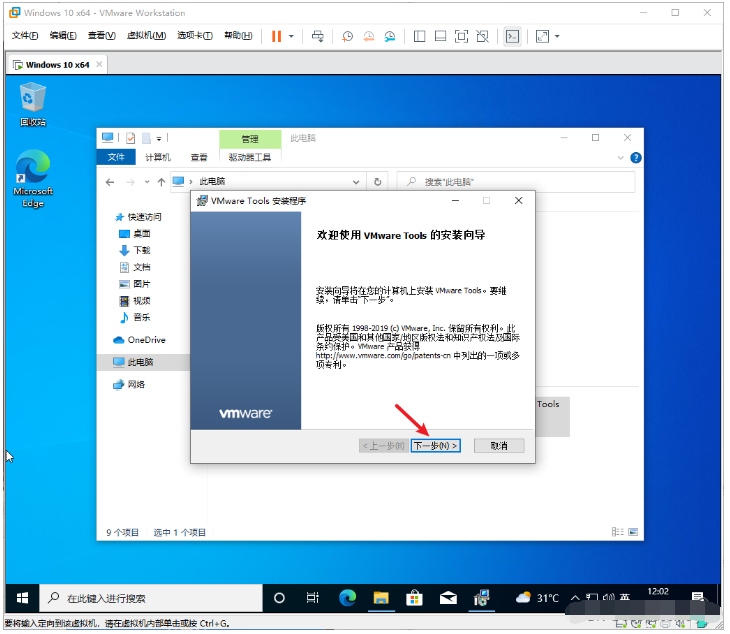730x634 pixels.
Task: Click the take snapshot clock icon
Action: (x=348, y=36)
